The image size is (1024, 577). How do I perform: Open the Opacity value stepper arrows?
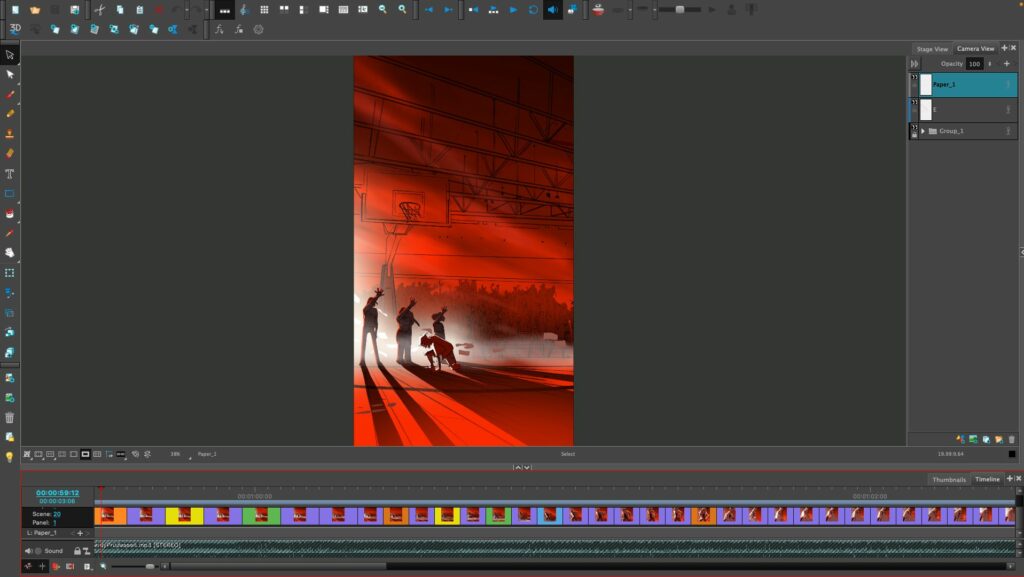click(990, 64)
